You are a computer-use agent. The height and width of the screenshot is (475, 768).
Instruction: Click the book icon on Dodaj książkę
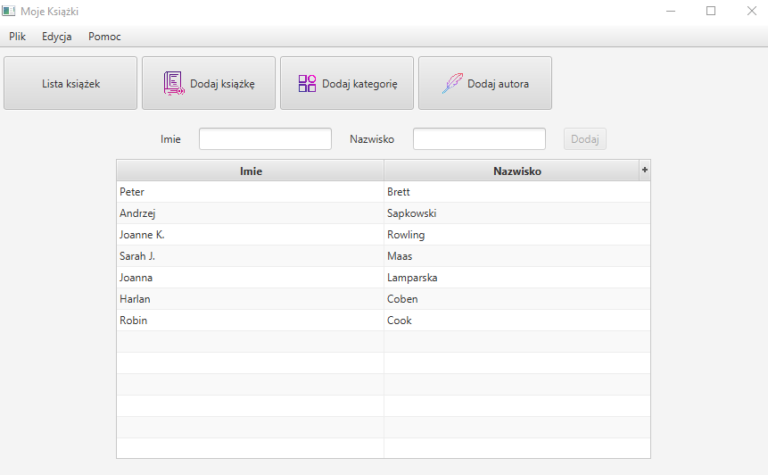click(x=174, y=84)
